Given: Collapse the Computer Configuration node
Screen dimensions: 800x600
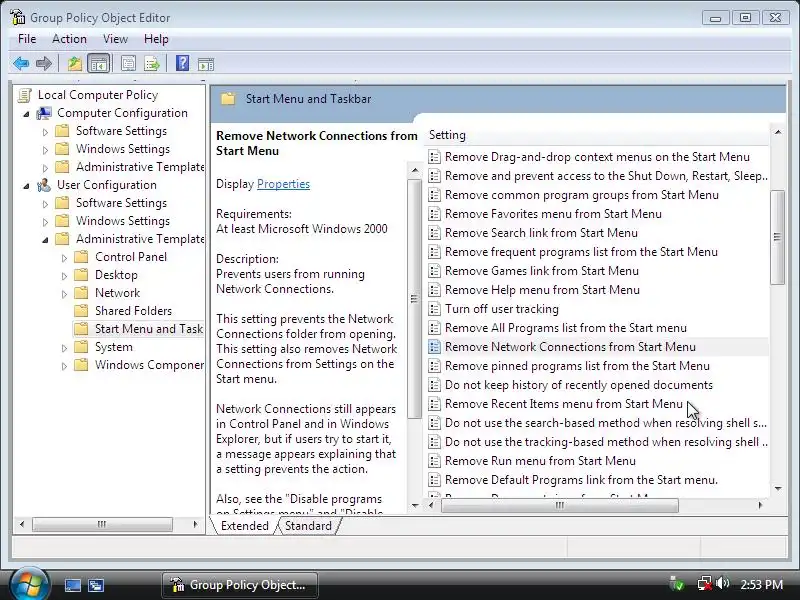Looking at the screenshot, I should [x=26, y=114].
